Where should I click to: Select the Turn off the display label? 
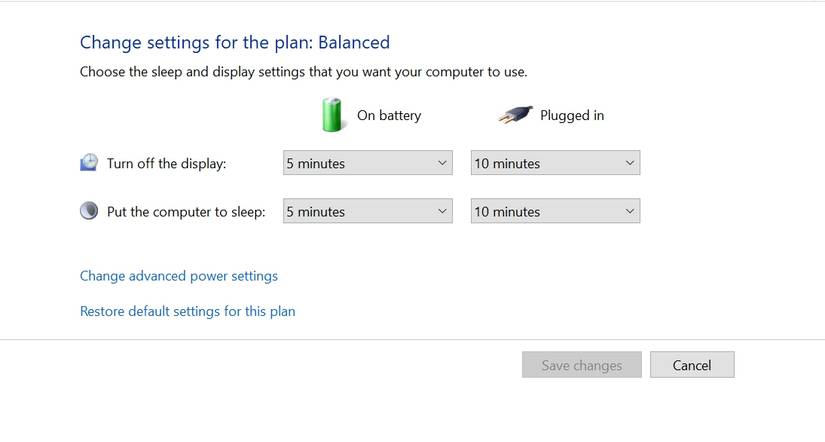[x=167, y=164]
